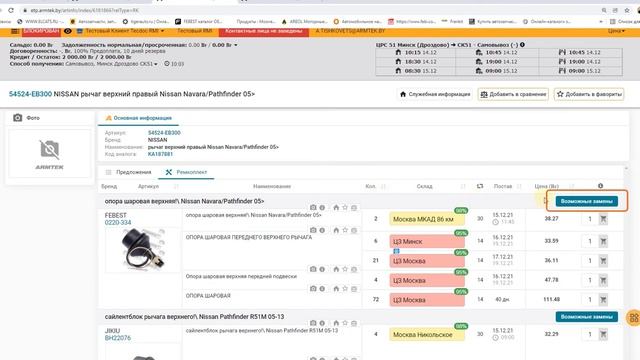This screenshot has height=360, width=640.
Task: Click the red Контактные лица не заведены label
Action: coord(264,31)
